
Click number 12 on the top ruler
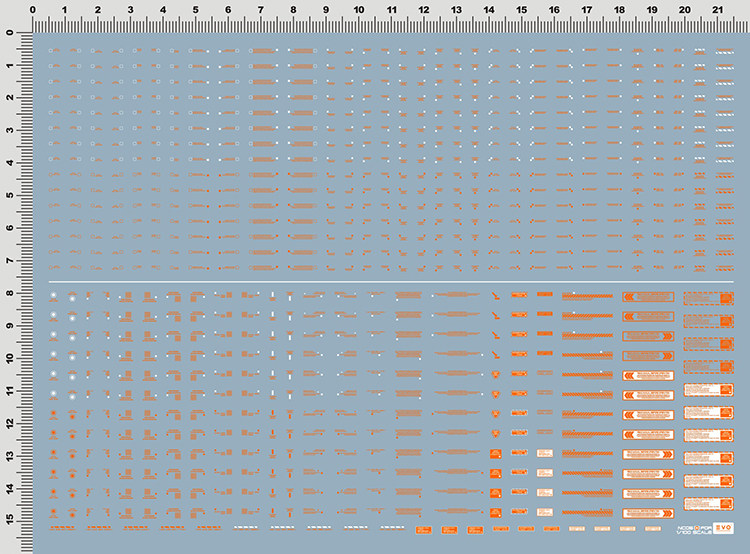tap(424, 10)
